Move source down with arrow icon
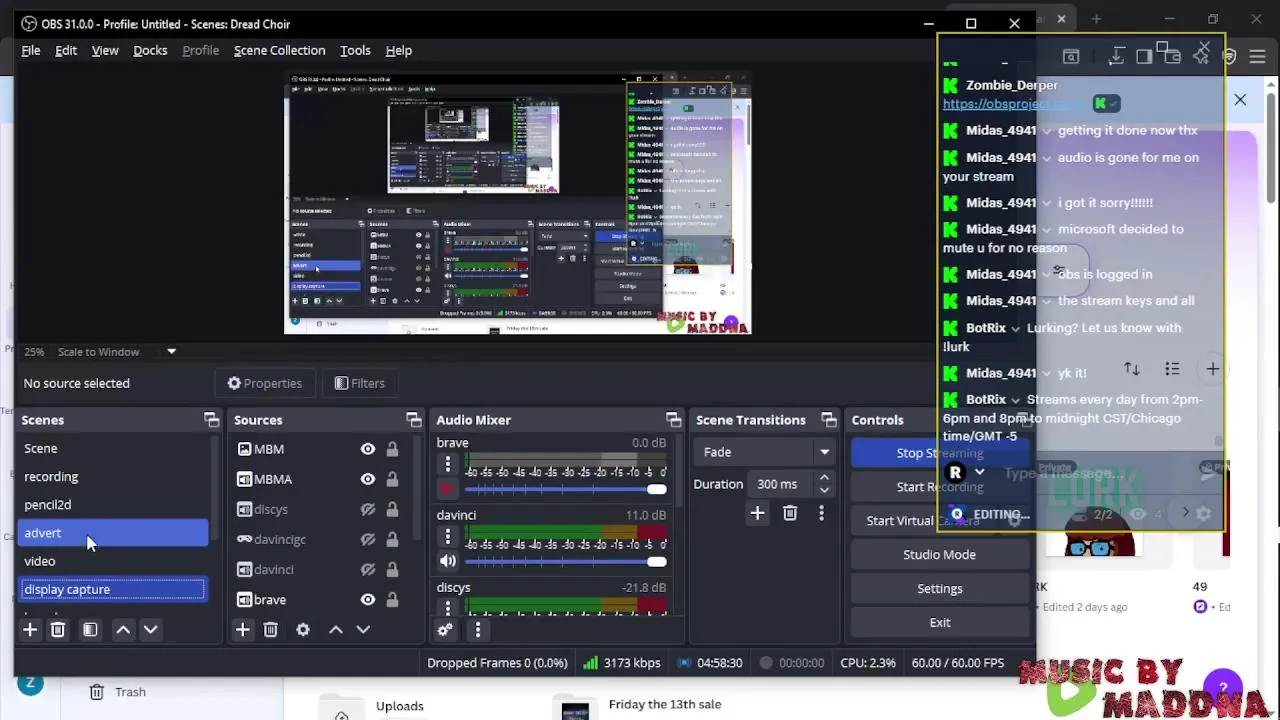The width and height of the screenshot is (1280, 720). click(x=363, y=629)
